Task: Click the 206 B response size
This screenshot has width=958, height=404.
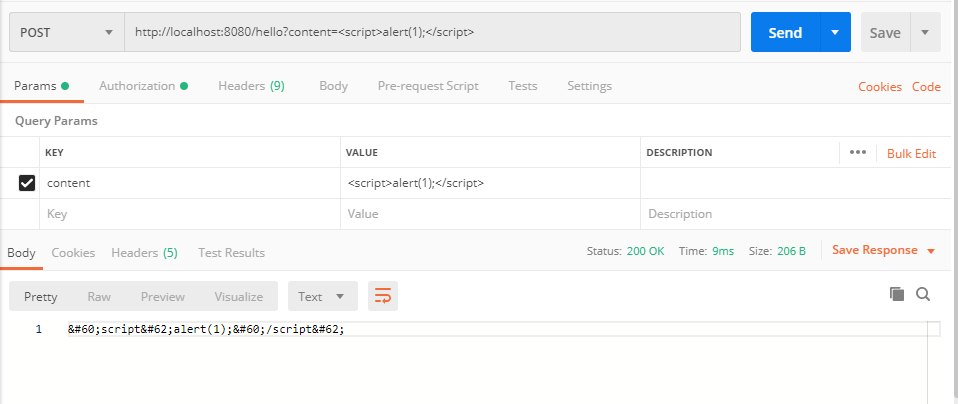Action: click(x=791, y=251)
